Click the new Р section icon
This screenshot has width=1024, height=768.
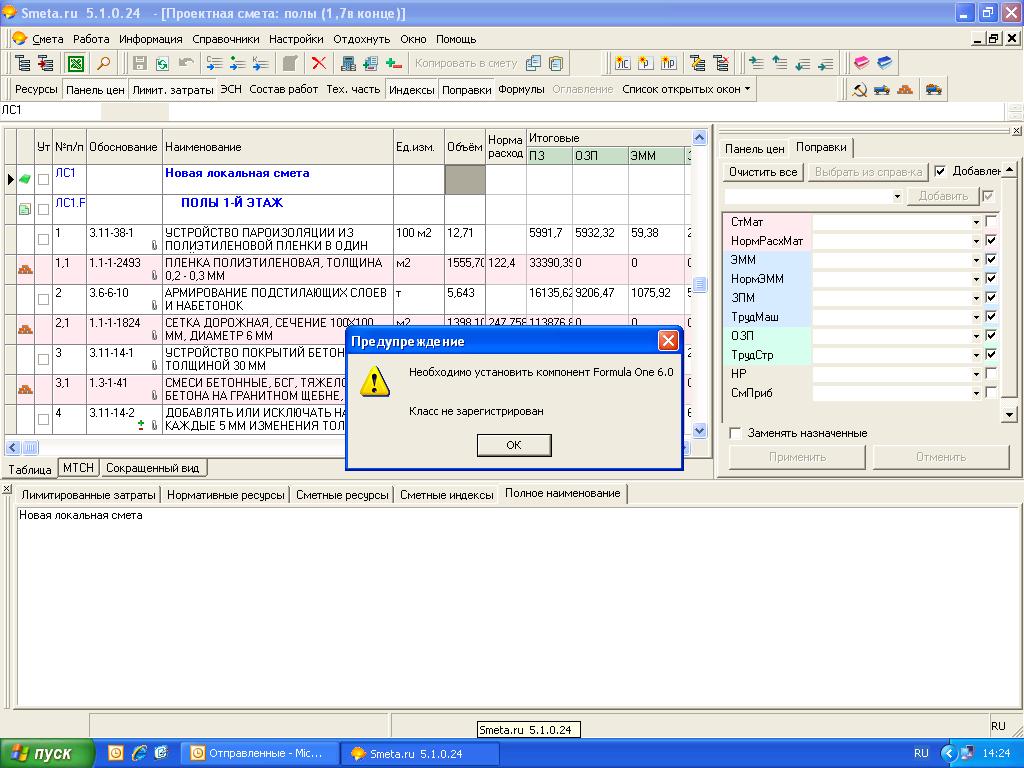click(x=645, y=63)
